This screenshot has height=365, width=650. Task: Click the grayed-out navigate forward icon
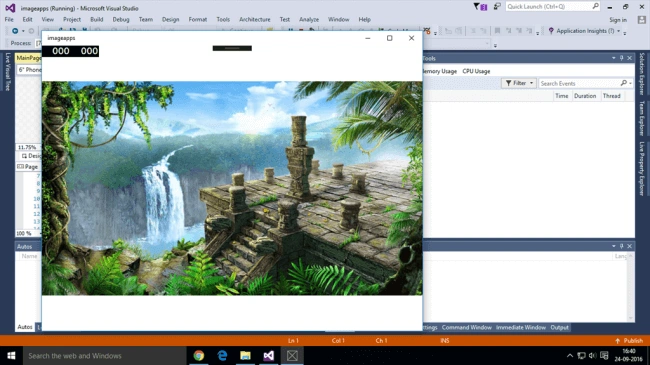coord(31,31)
